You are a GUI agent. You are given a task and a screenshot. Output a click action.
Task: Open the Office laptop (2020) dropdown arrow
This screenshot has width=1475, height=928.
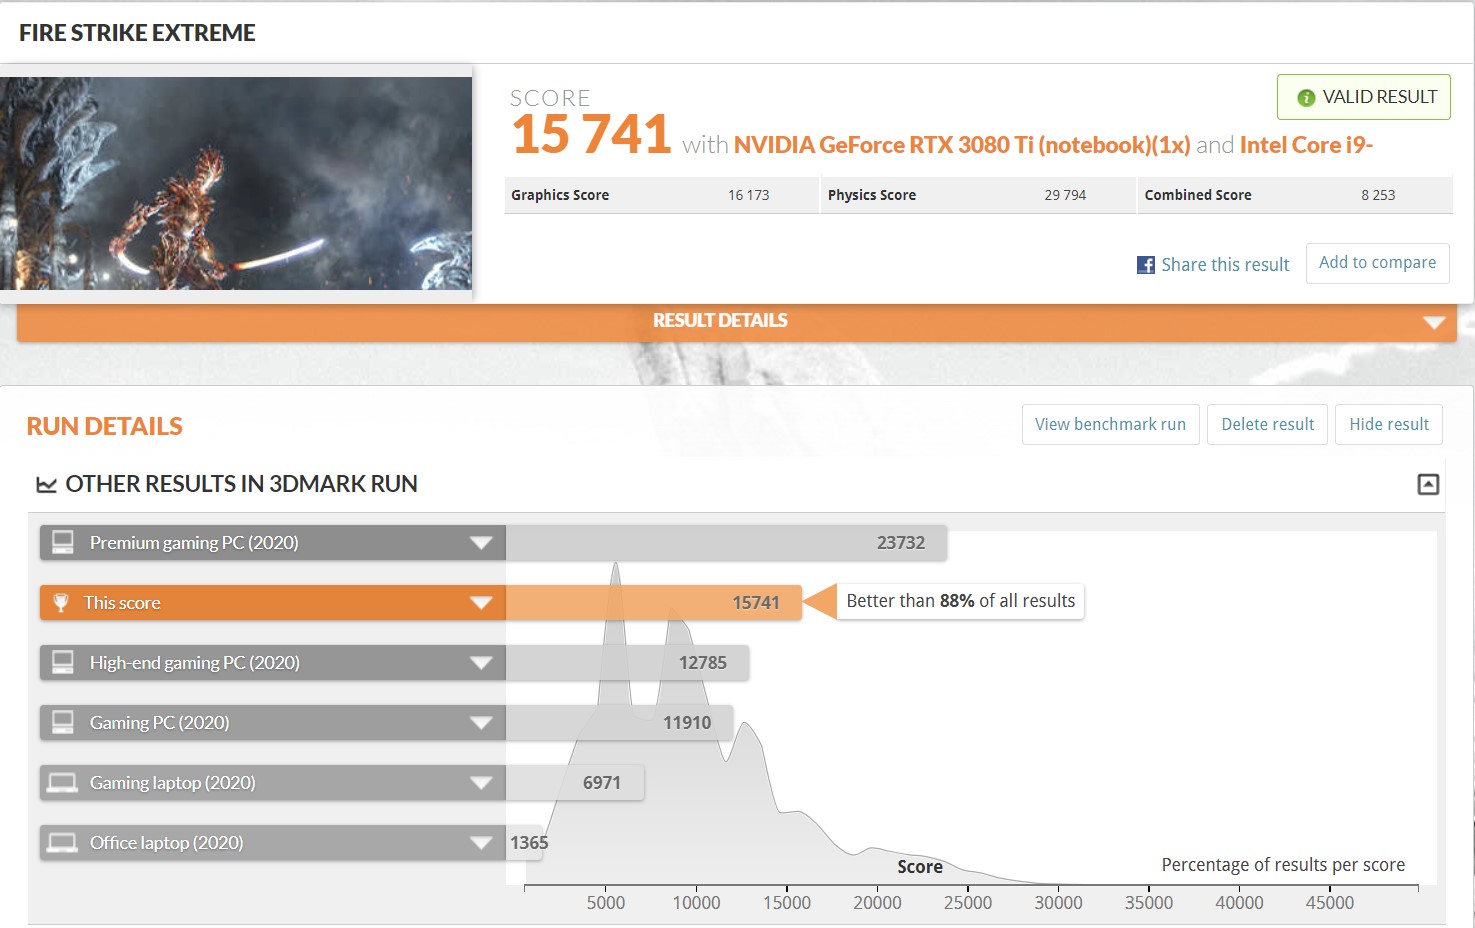[x=481, y=843]
